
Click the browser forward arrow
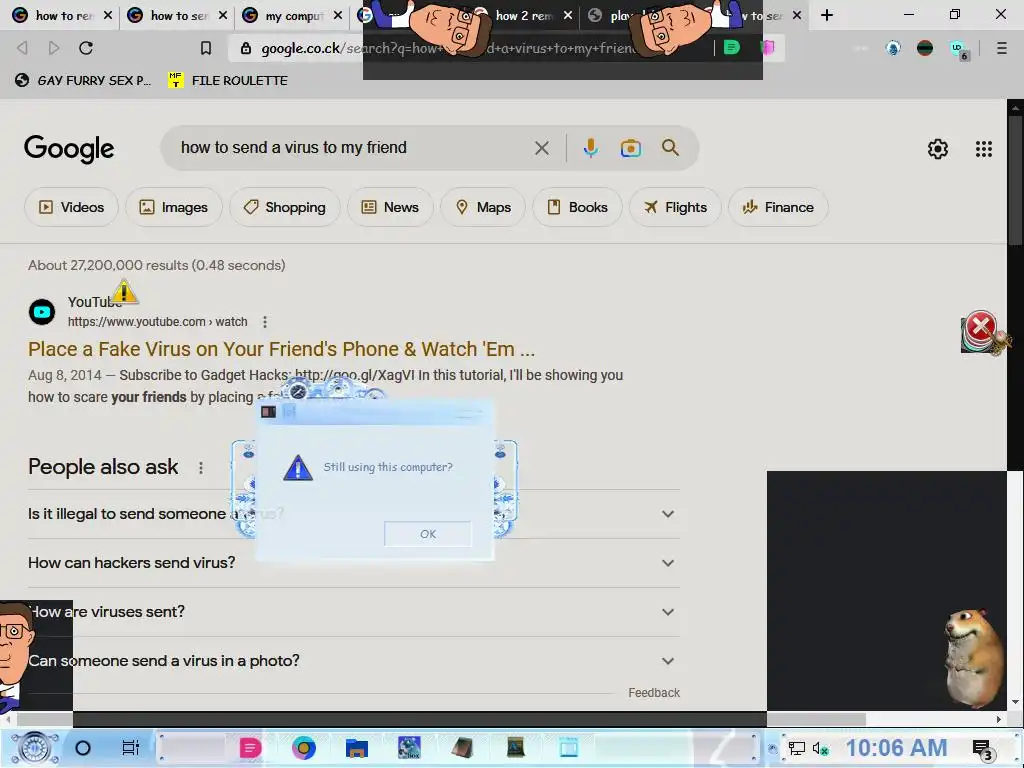[x=54, y=48]
